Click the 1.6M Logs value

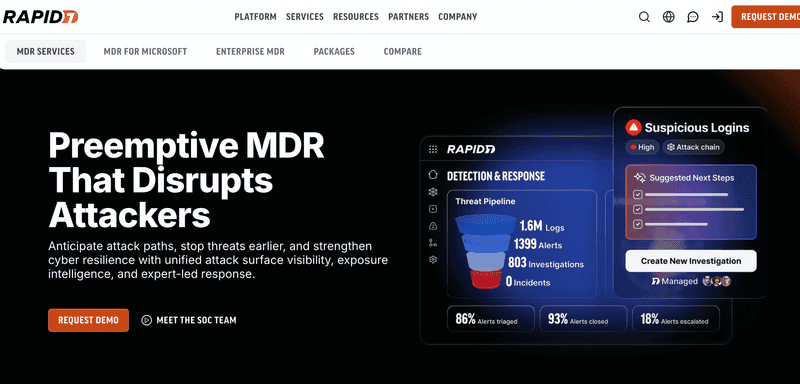(x=542, y=226)
